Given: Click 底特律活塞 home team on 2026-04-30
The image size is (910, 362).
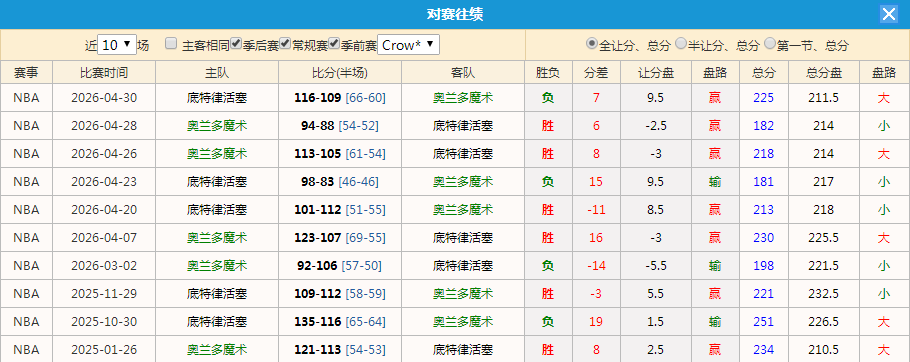Looking at the screenshot, I should tap(217, 97).
